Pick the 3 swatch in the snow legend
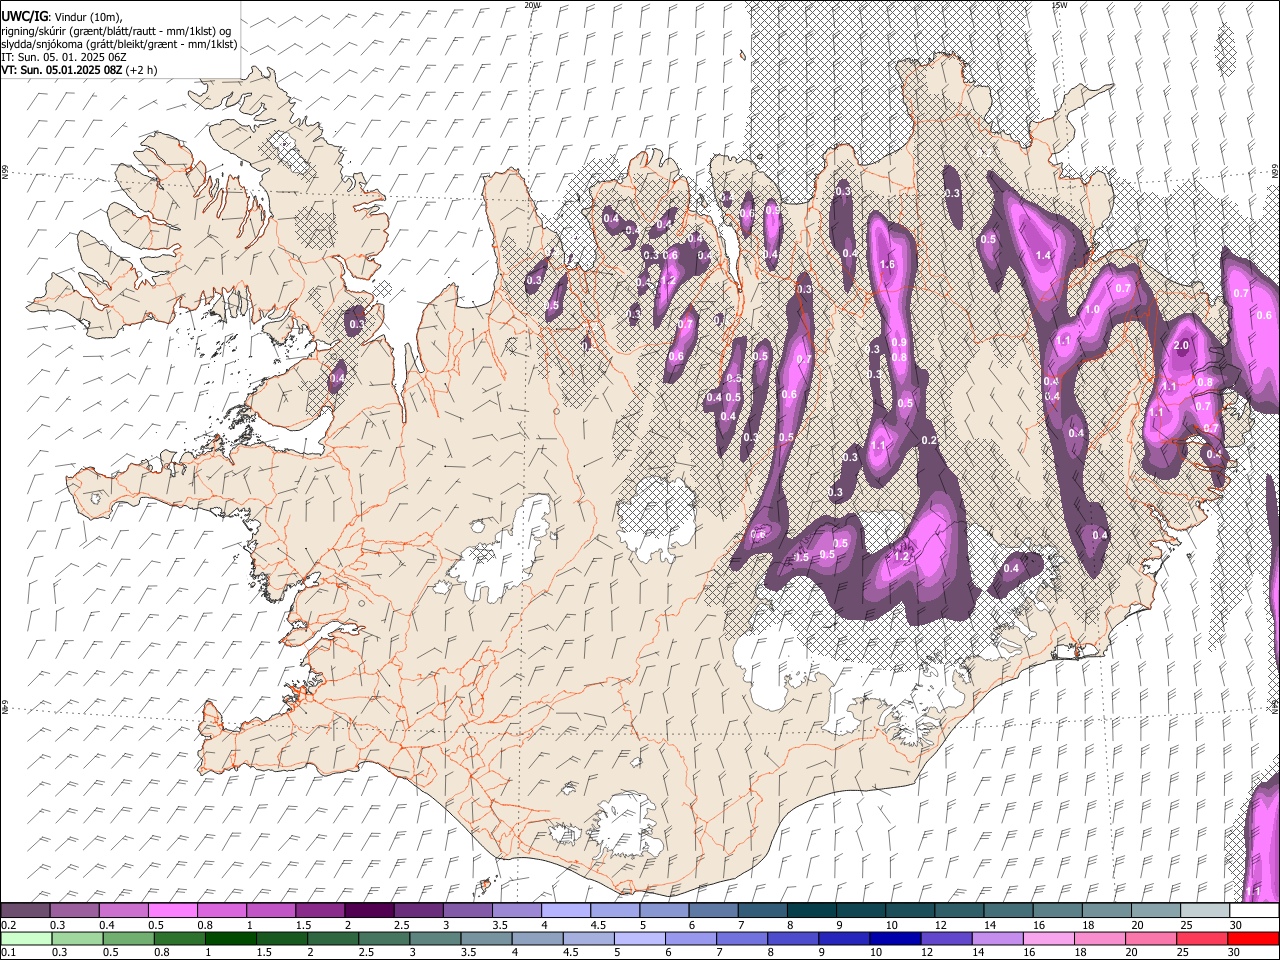Image resolution: width=1280 pixels, height=960 pixels. click(x=467, y=911)
